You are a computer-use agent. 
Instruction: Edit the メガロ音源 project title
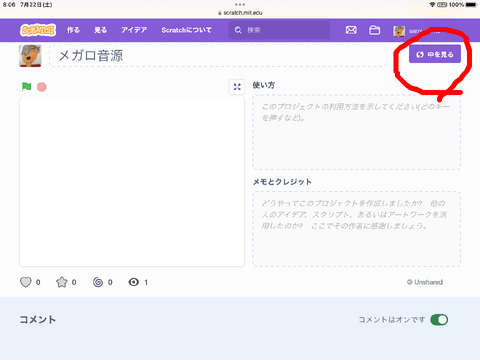218,55
